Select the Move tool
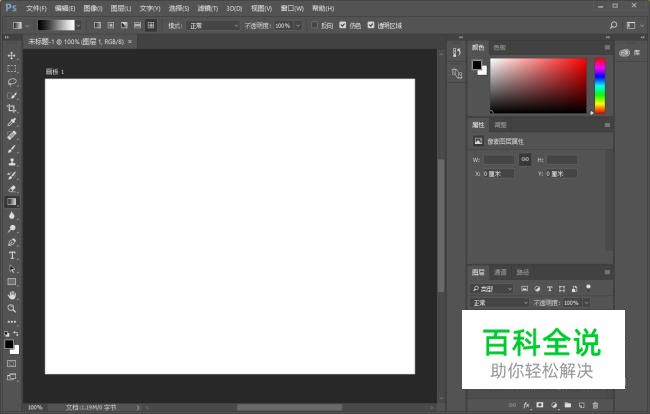 pos(12,55)
